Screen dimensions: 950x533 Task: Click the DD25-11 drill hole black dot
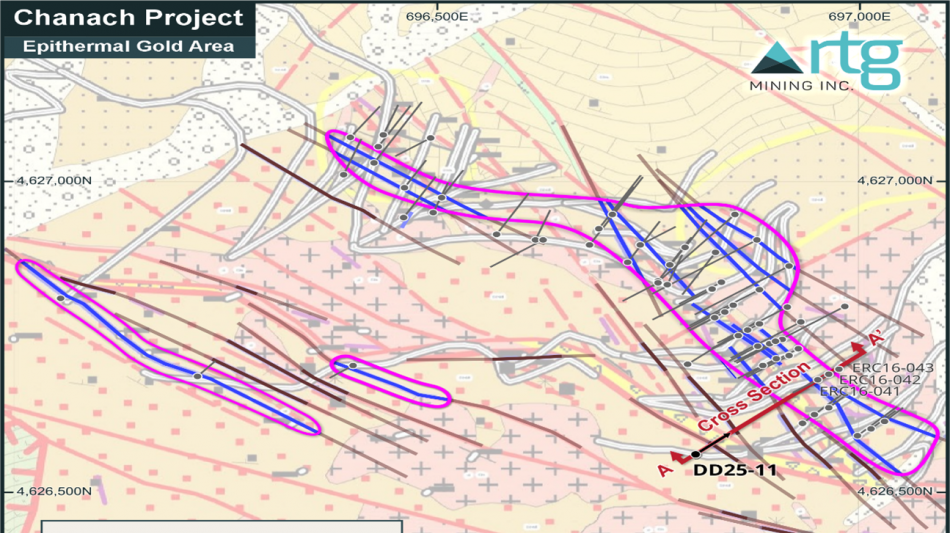click(696, 455)
